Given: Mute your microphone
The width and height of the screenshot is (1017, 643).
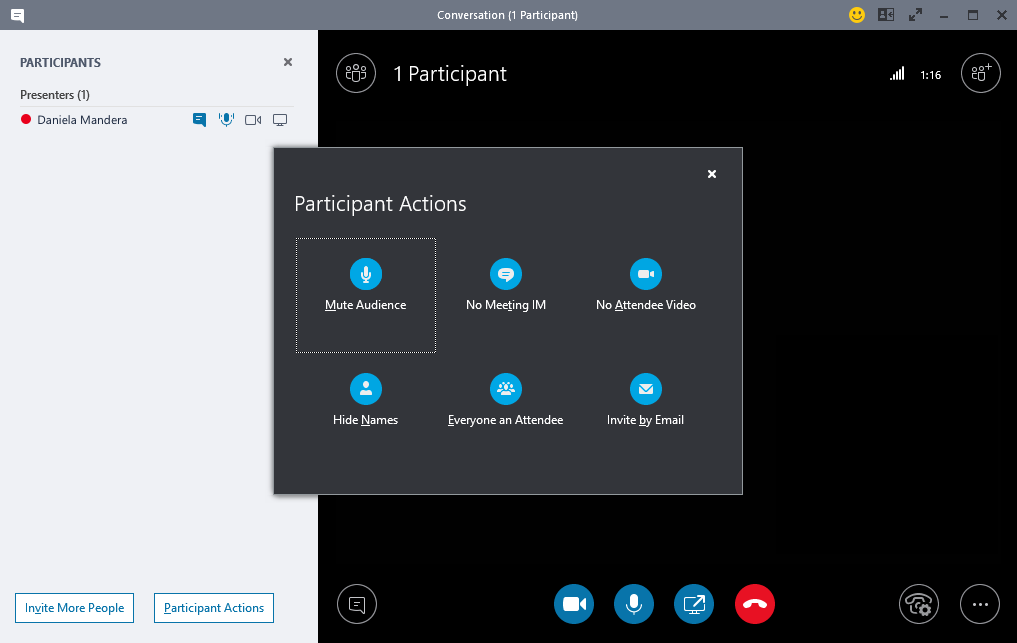Looking at the screenshot, I should click(x=633, y=604).
